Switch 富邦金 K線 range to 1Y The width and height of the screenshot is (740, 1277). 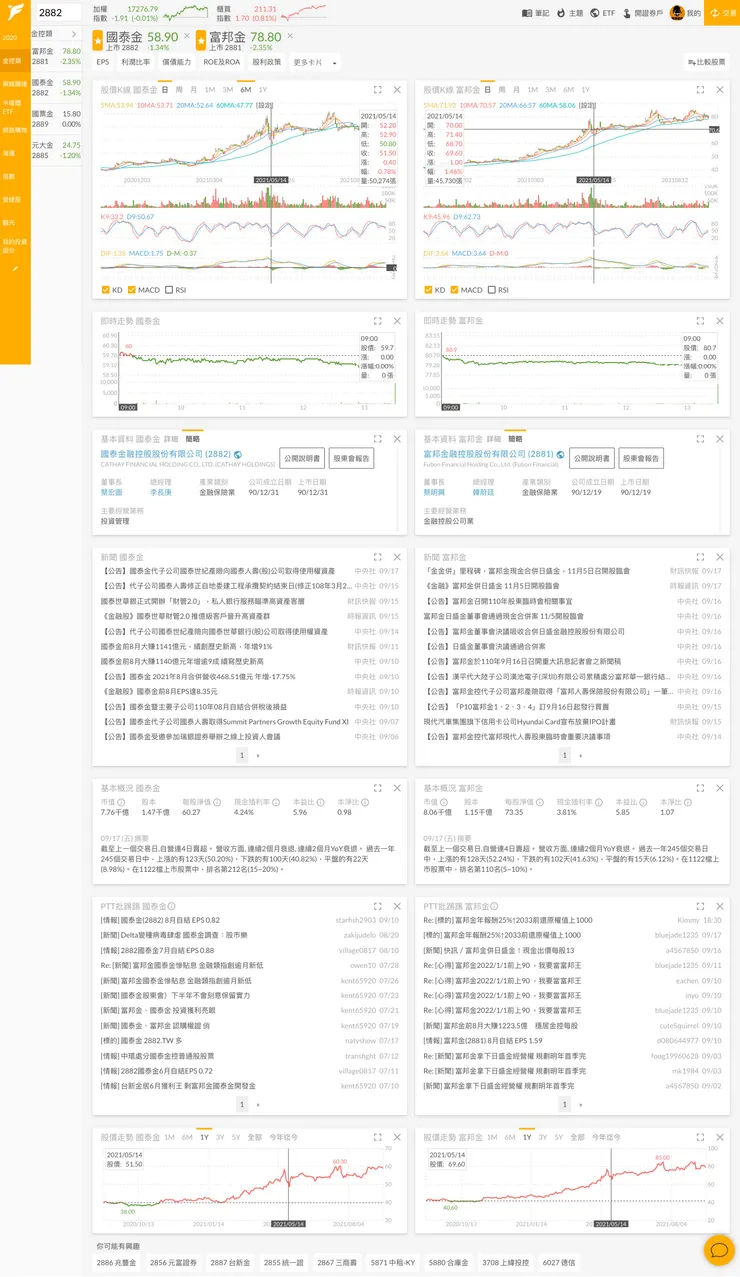585,89
